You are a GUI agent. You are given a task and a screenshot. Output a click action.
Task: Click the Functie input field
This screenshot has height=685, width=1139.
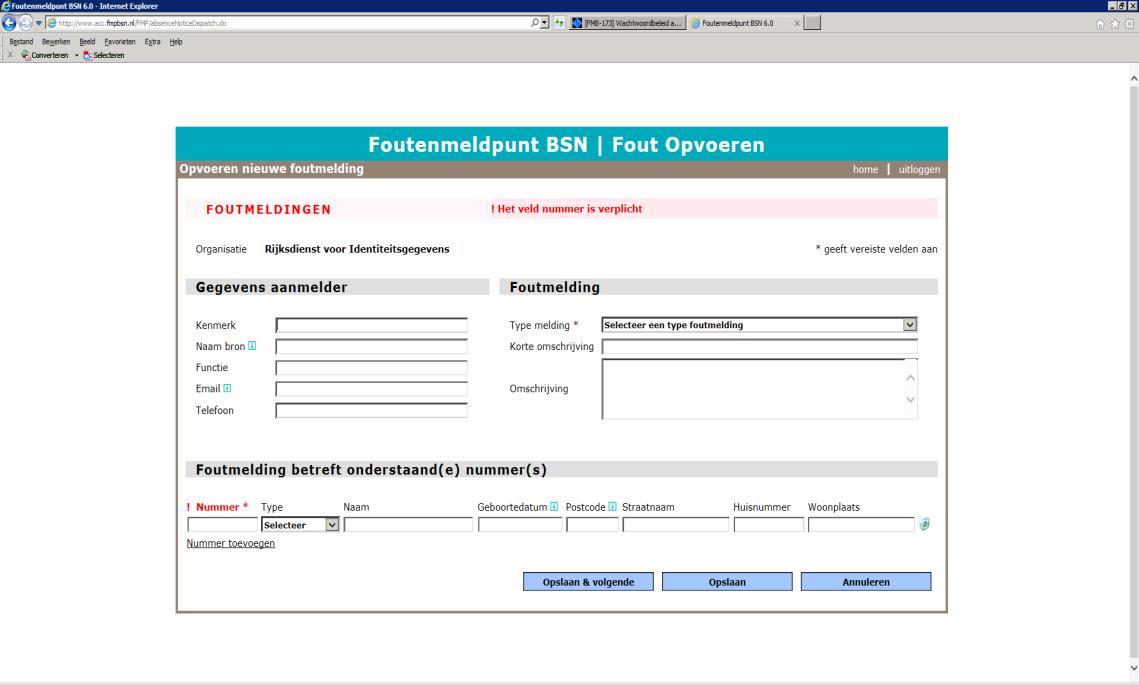pyautogui.click(x=371, y=368)
